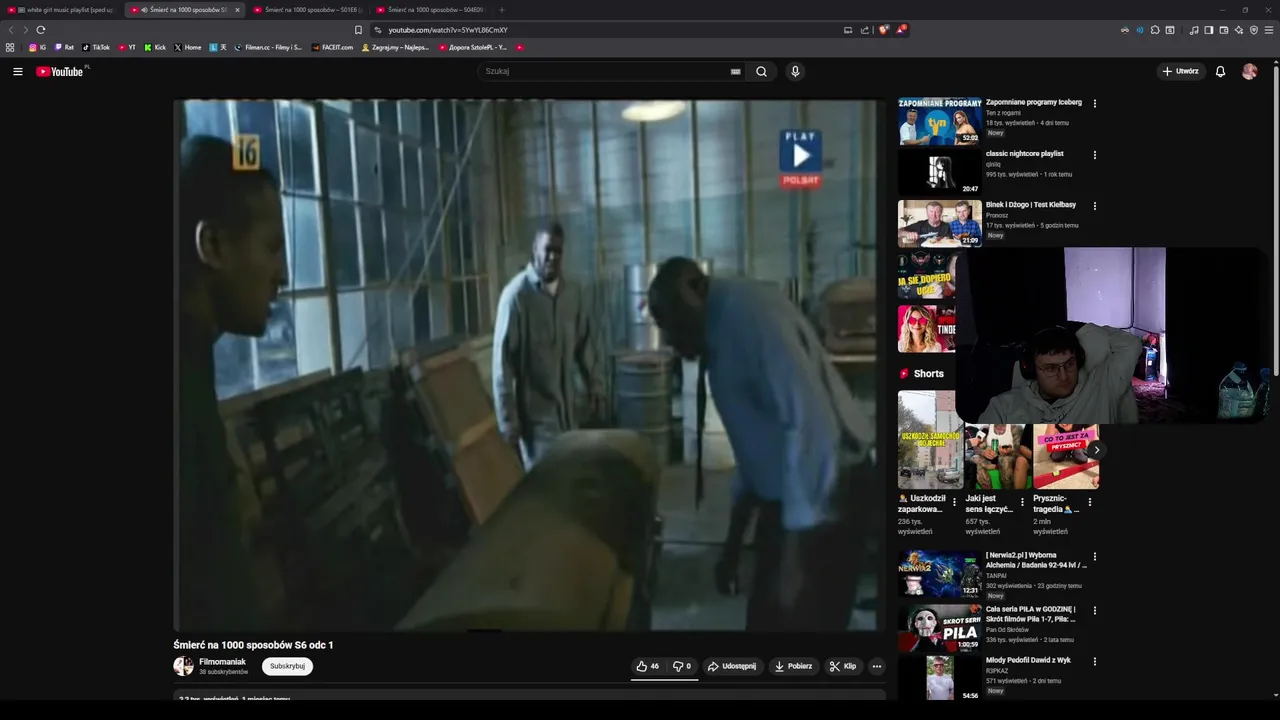The image size is (1280, 720).
Task: Go forward with the browser forward arrow
Action: pyautogui.click(x=25, y=30)
